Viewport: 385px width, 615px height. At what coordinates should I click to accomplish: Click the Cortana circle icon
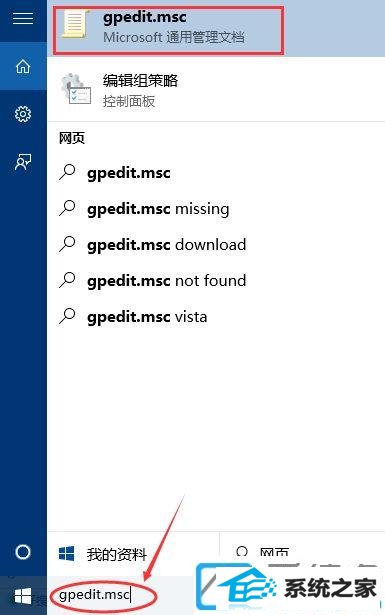tap(23, 552)
